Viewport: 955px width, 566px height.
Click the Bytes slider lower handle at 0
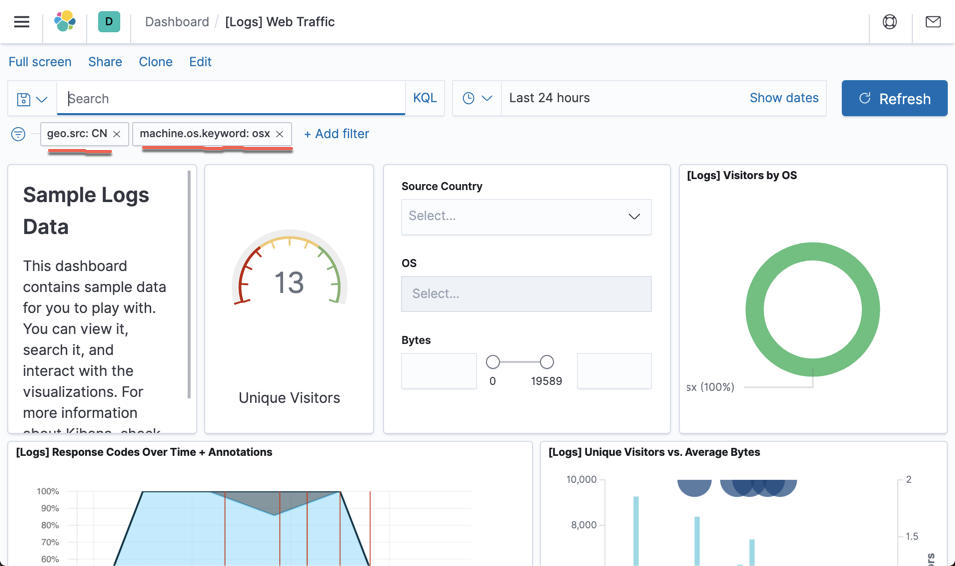(x=493, y=362)
